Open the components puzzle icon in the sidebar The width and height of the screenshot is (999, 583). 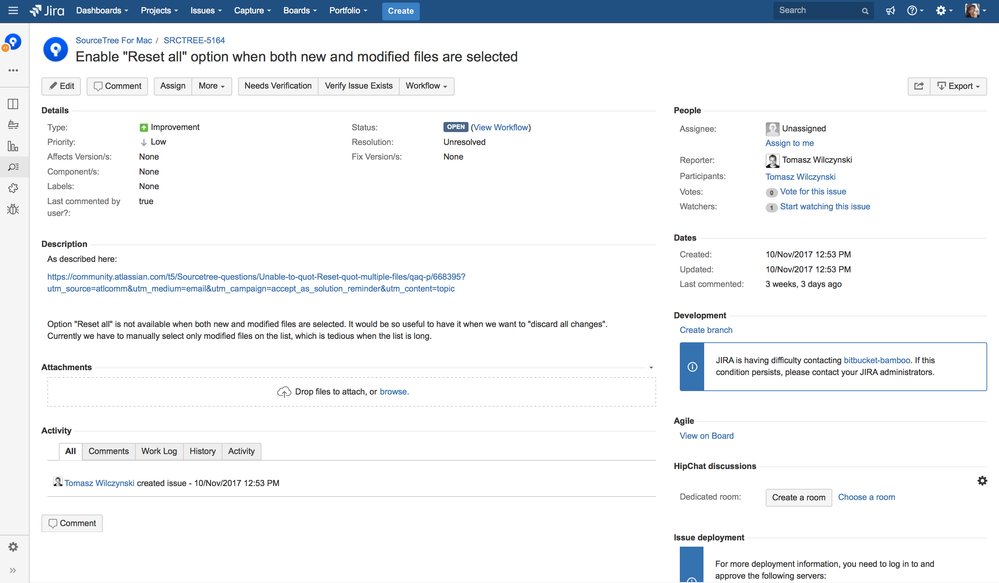pos(13,188)
